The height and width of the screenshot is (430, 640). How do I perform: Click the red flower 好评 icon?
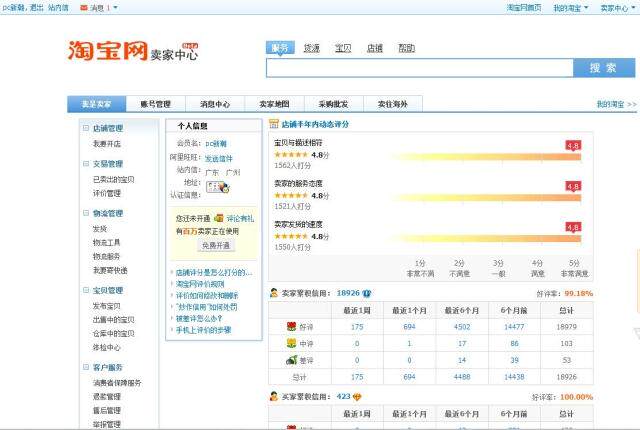pyautogui.click(x=291, y=326)
